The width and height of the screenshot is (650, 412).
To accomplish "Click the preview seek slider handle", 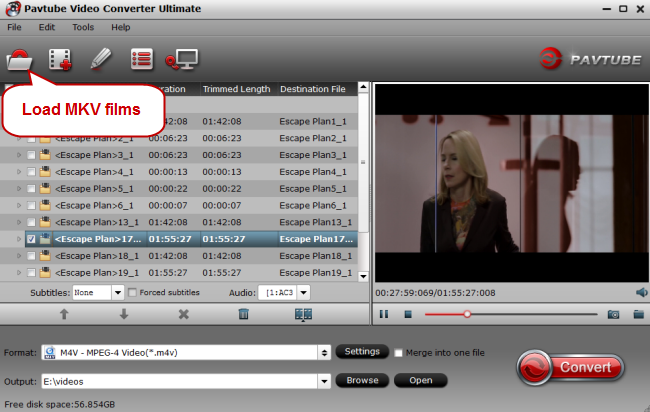I will [467, 314].
